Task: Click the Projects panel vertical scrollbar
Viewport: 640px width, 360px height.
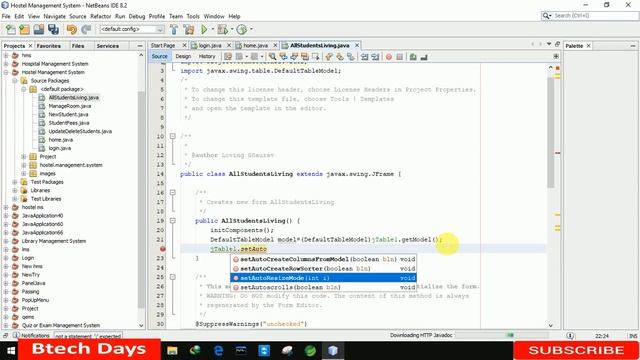Action: pyautogui.click(x=141, y=200)
